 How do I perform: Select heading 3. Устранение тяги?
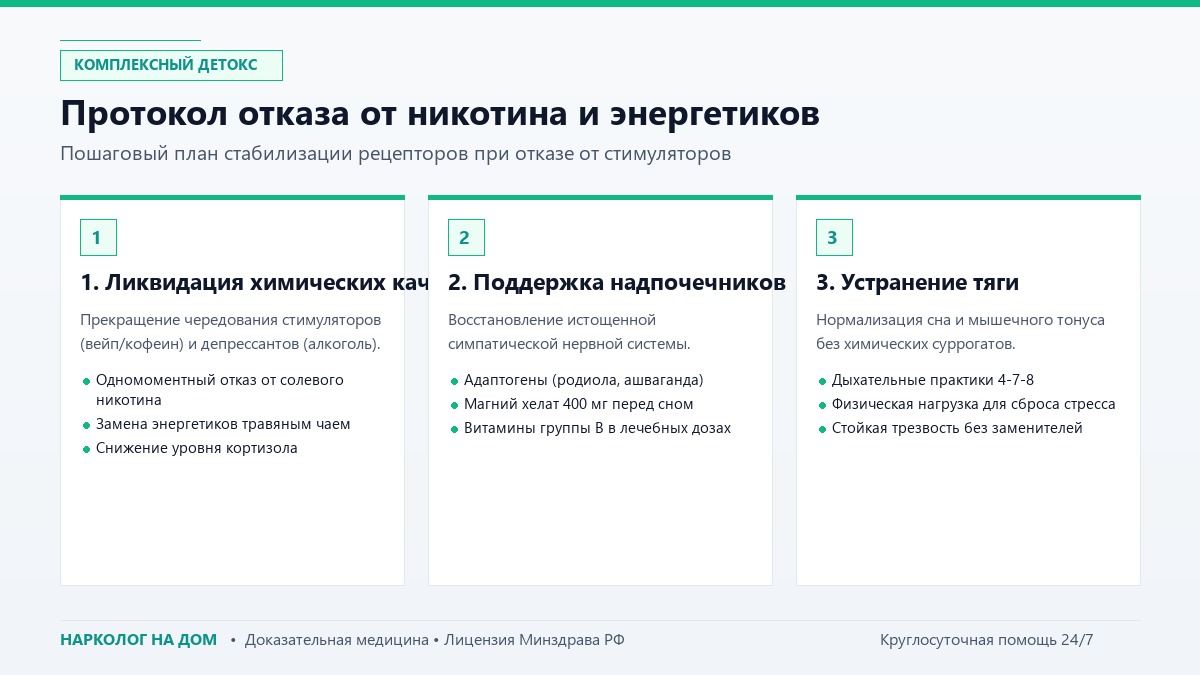(x=918, y=283)
